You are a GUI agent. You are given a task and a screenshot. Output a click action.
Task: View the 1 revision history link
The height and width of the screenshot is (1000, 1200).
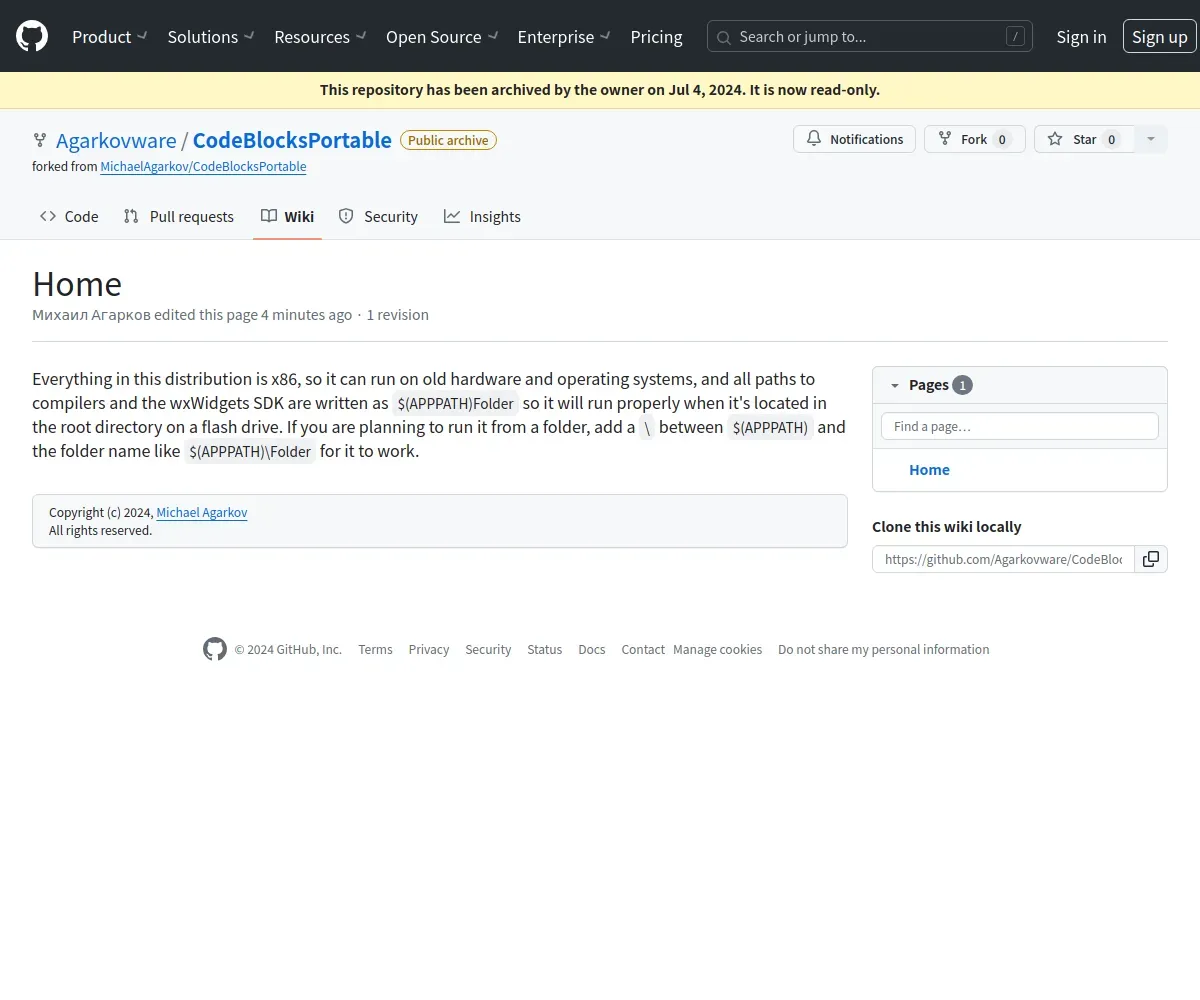click(x=397, y=314)
